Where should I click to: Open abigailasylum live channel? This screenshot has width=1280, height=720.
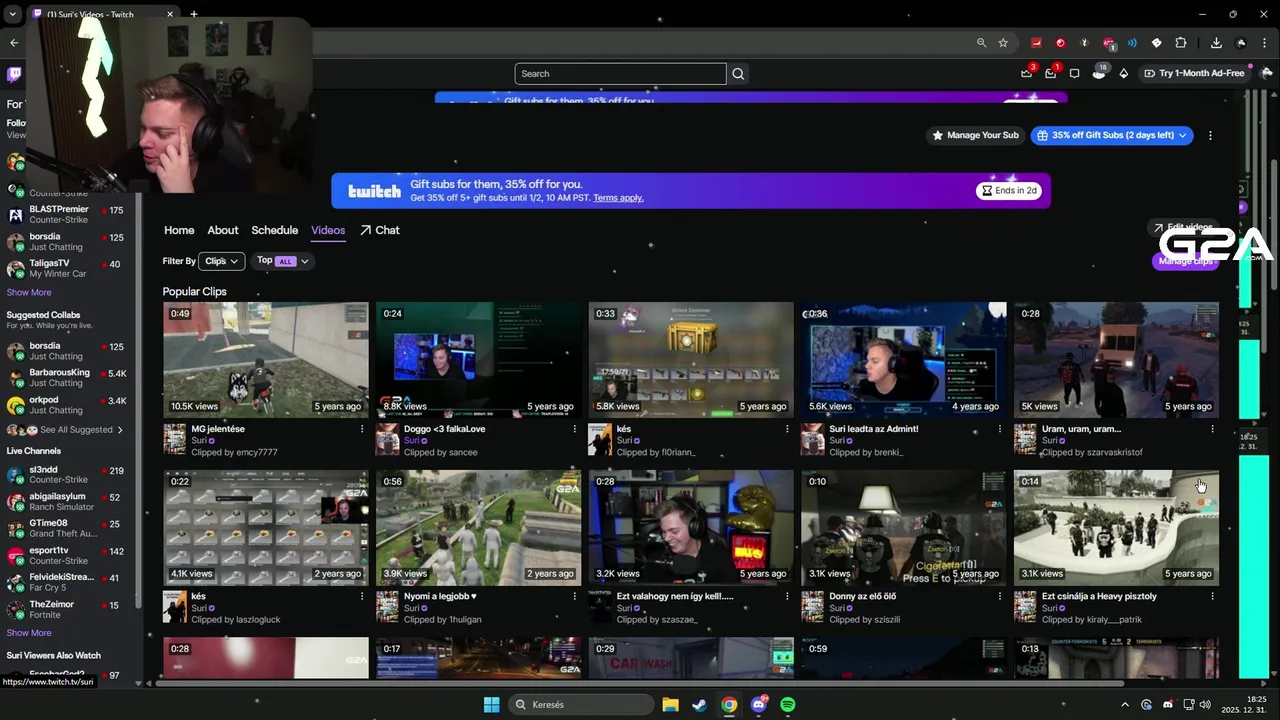[x=66, y=501]
